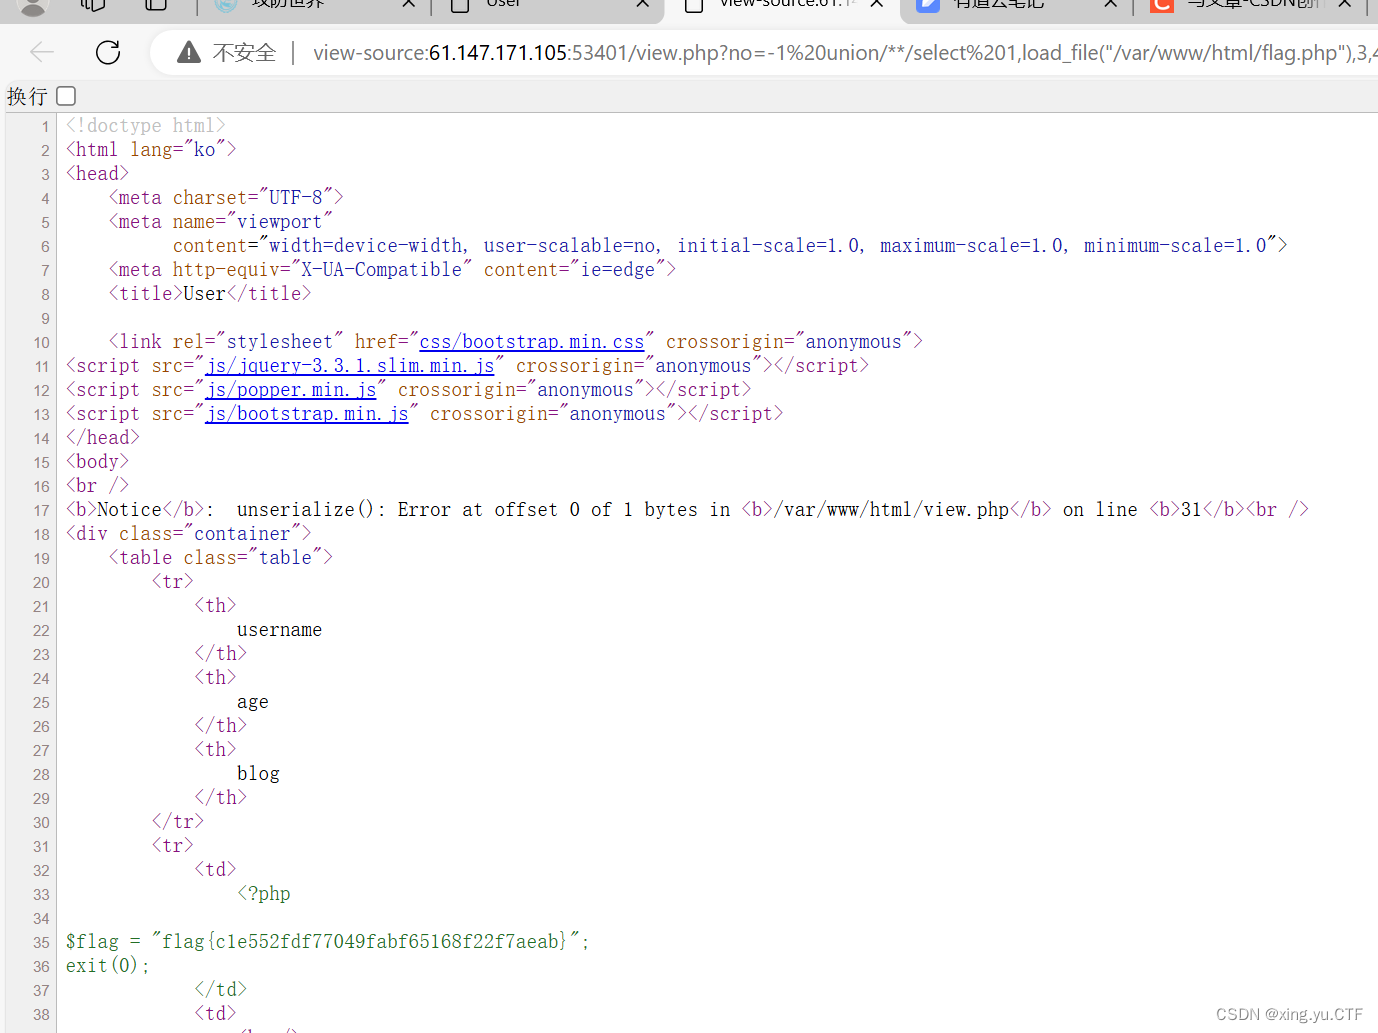Toggle the 换行 line-wrap checkbox

[x=66, y=96]
